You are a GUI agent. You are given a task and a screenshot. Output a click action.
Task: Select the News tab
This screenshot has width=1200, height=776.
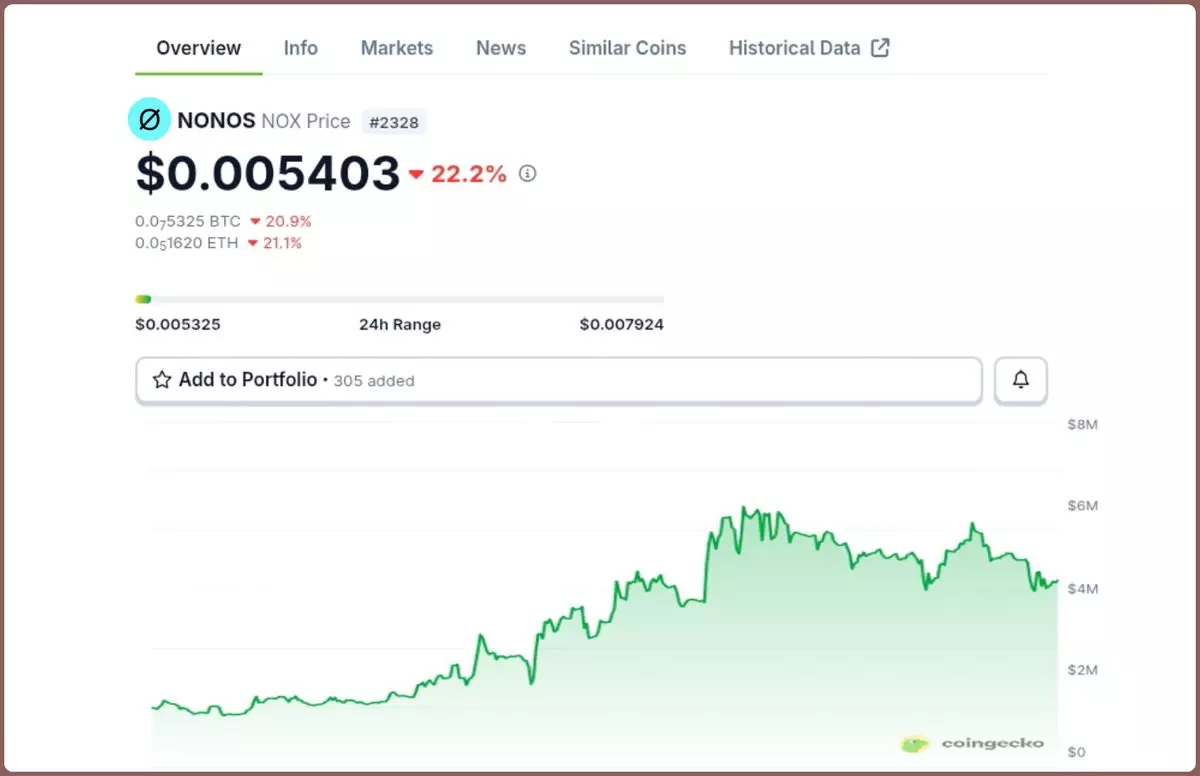(501, 48)
